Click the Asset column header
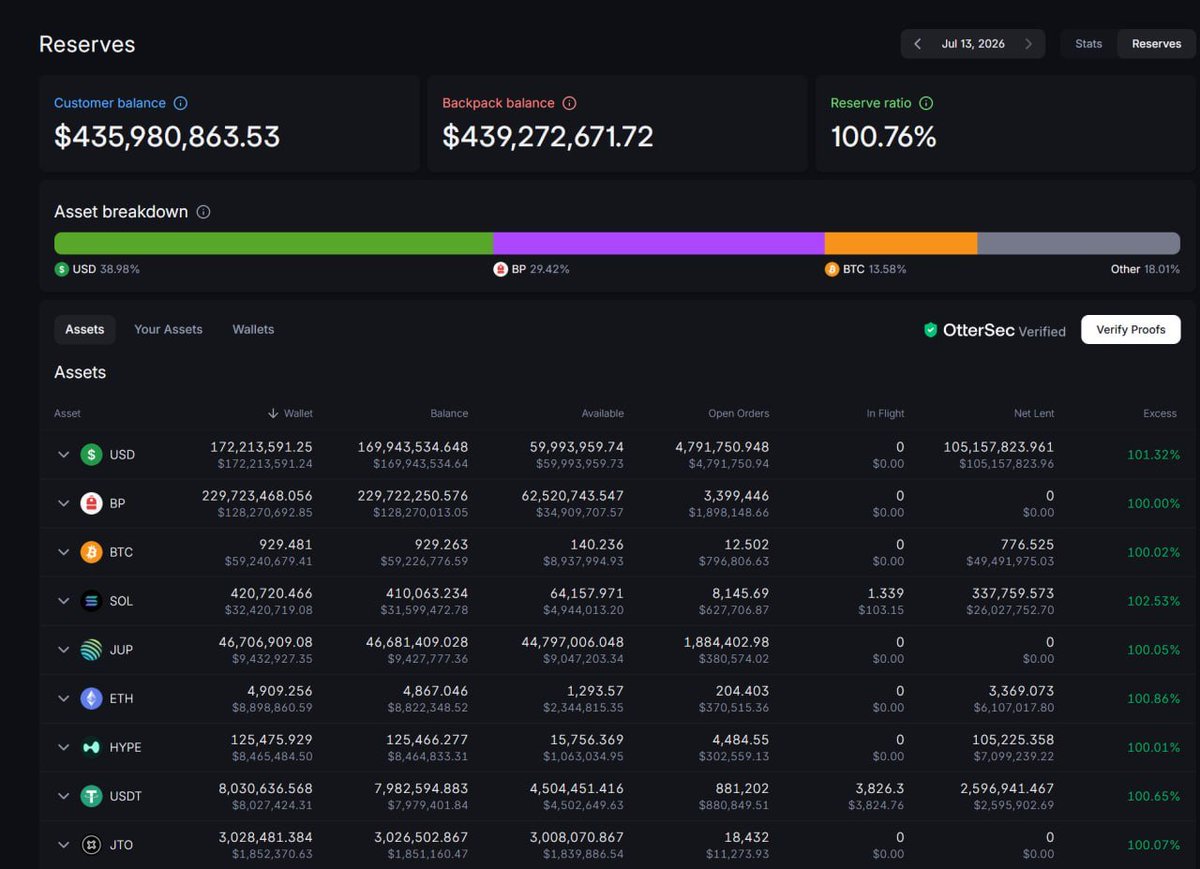Screen dimensions: 1200x869 click(x=67, y=413)
